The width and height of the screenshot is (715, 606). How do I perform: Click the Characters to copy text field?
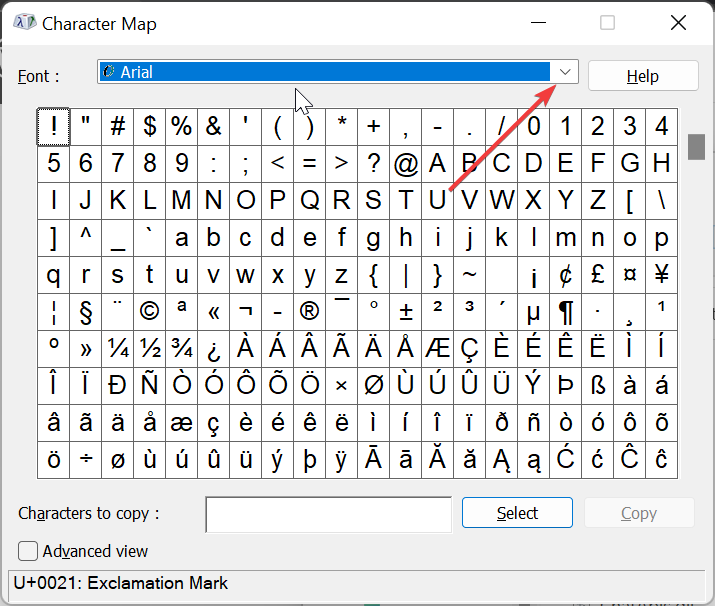[329, 515]
